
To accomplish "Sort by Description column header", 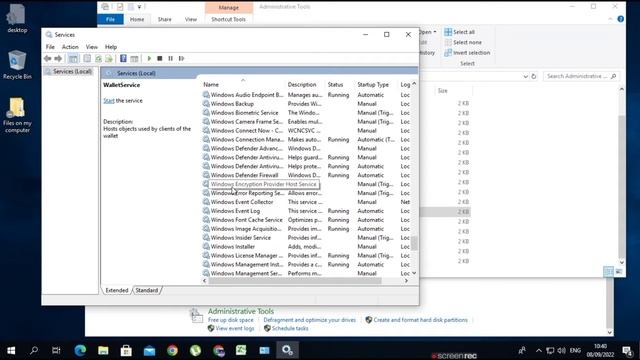I will [302, 84].
